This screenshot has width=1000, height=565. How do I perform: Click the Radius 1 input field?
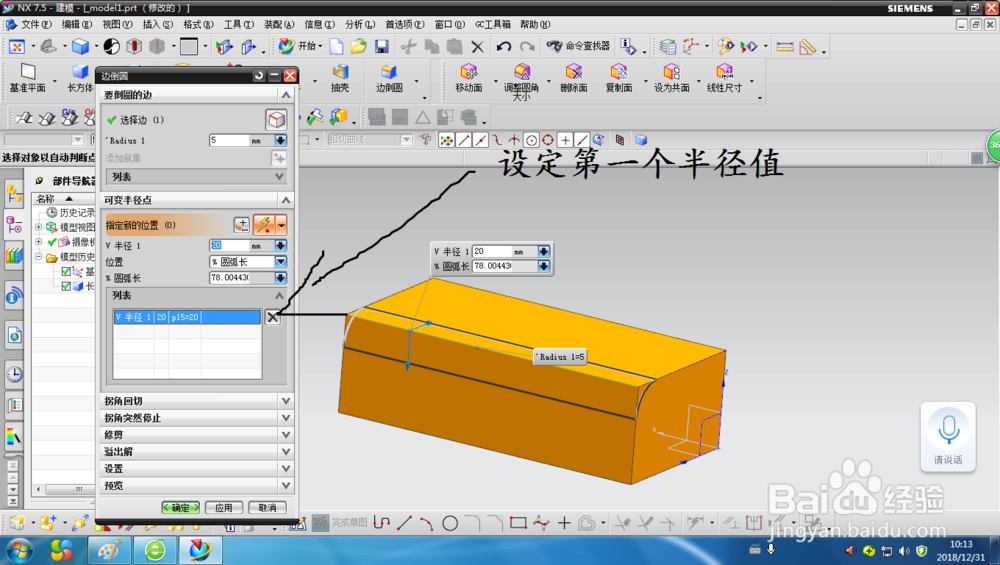coord(230,140)
